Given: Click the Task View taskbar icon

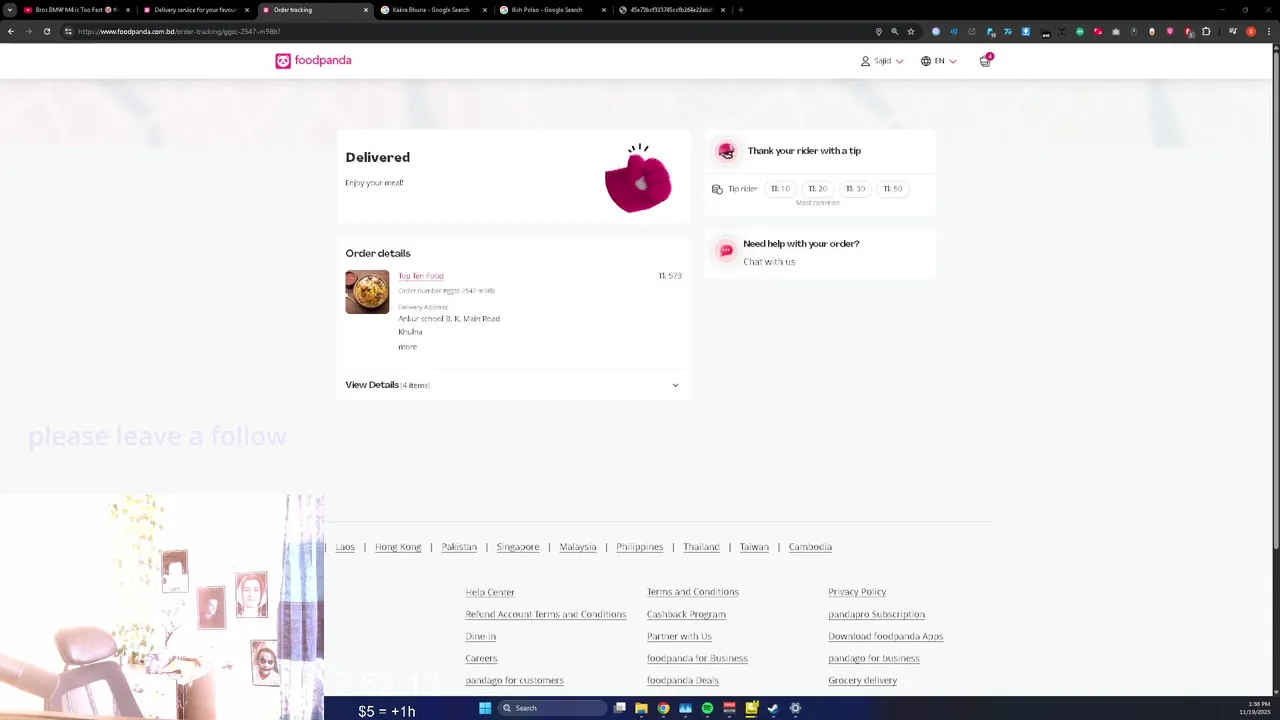Looking at the screenshot, I should (620, 708).
